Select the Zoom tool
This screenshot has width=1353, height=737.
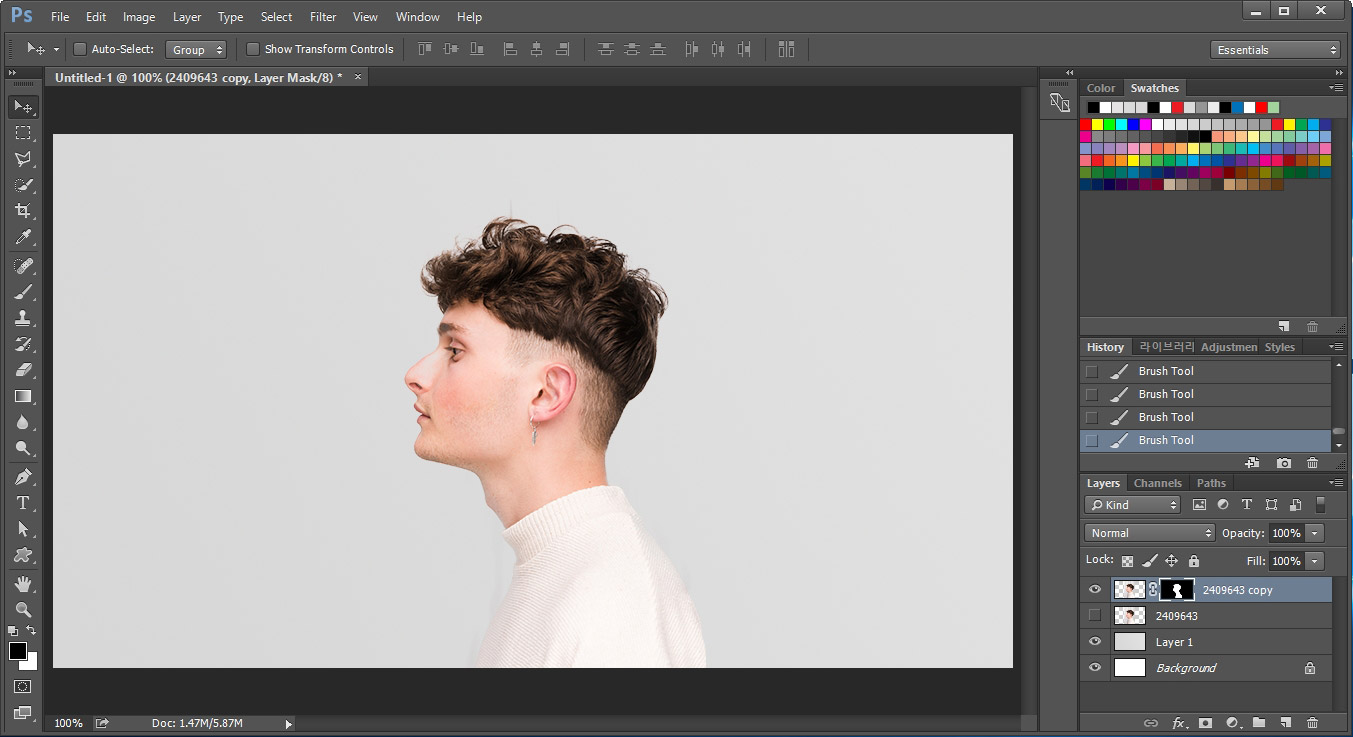pos(23,610)
